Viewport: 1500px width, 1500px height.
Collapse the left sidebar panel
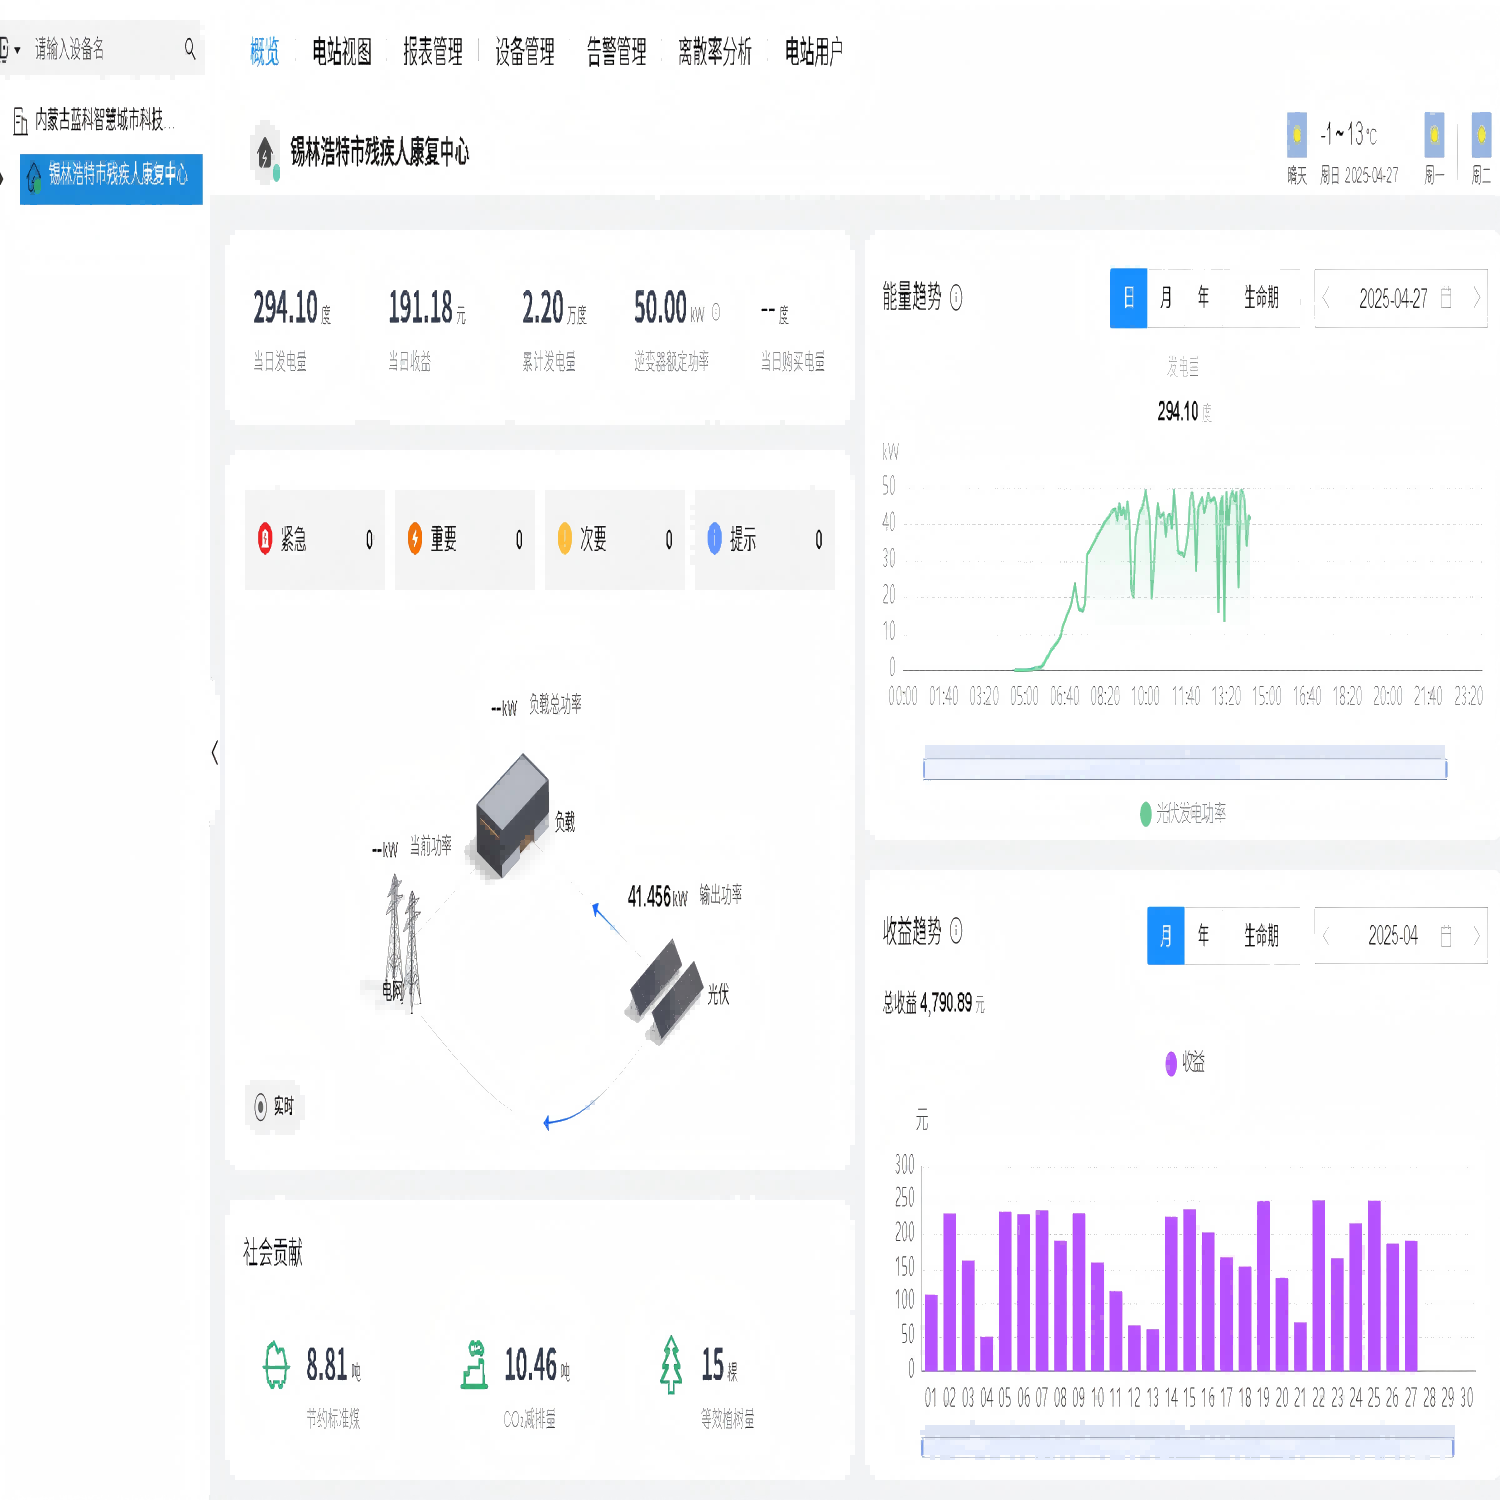tap(215, 752)
